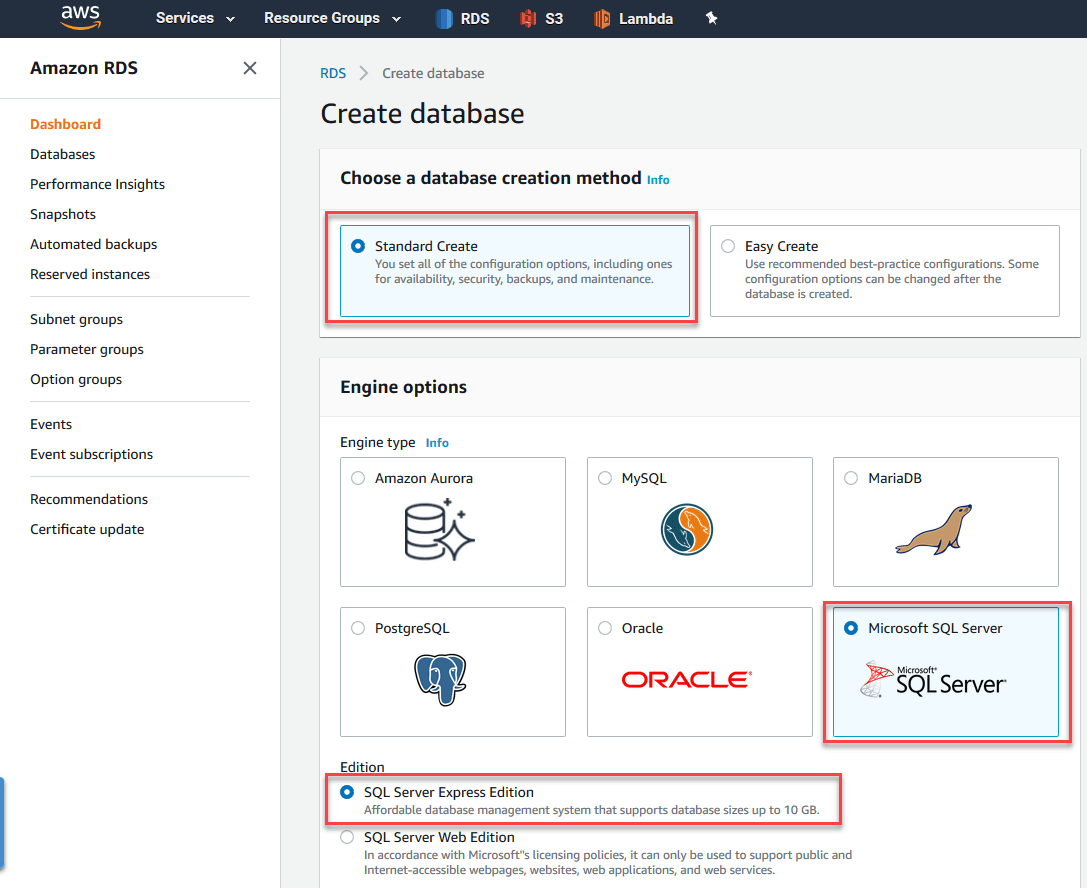This screenshot has height=888, width=1087.
Task: Click the AWS logo to go home
Action: point(80,17)
